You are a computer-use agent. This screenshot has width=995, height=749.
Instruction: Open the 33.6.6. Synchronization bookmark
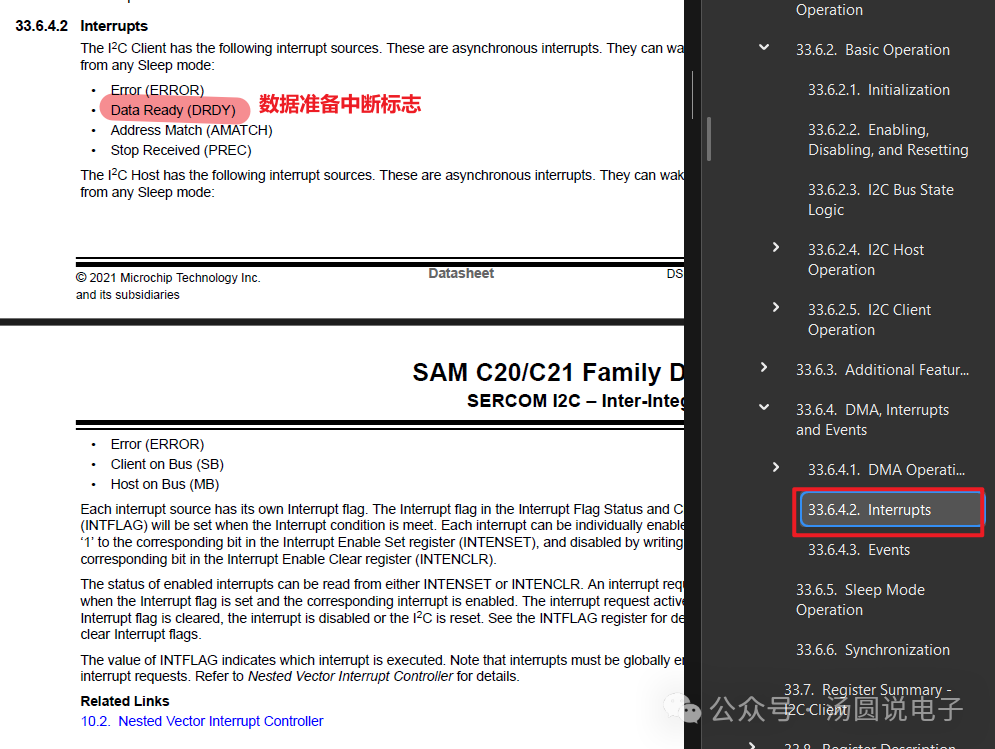pos(873,650)
